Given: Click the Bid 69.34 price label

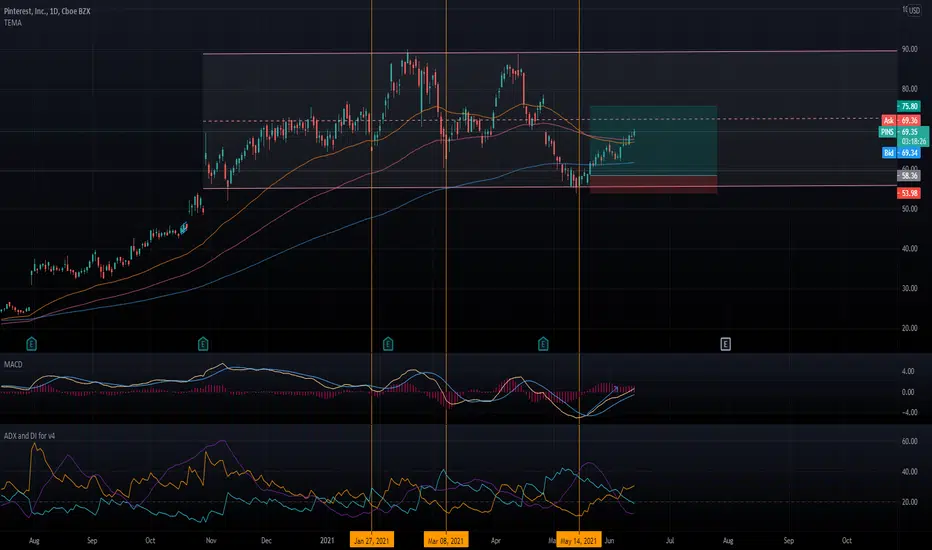Looking at the screenshot, I should [x=901, y=153].
